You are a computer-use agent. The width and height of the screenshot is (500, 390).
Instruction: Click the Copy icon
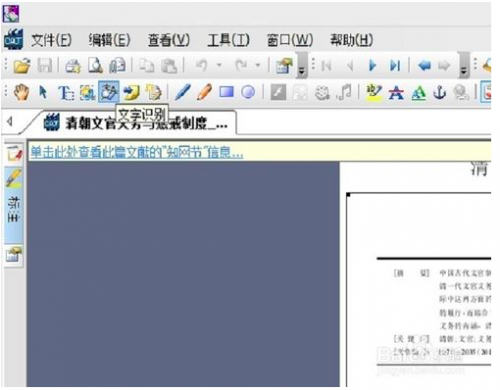[146, 66]
